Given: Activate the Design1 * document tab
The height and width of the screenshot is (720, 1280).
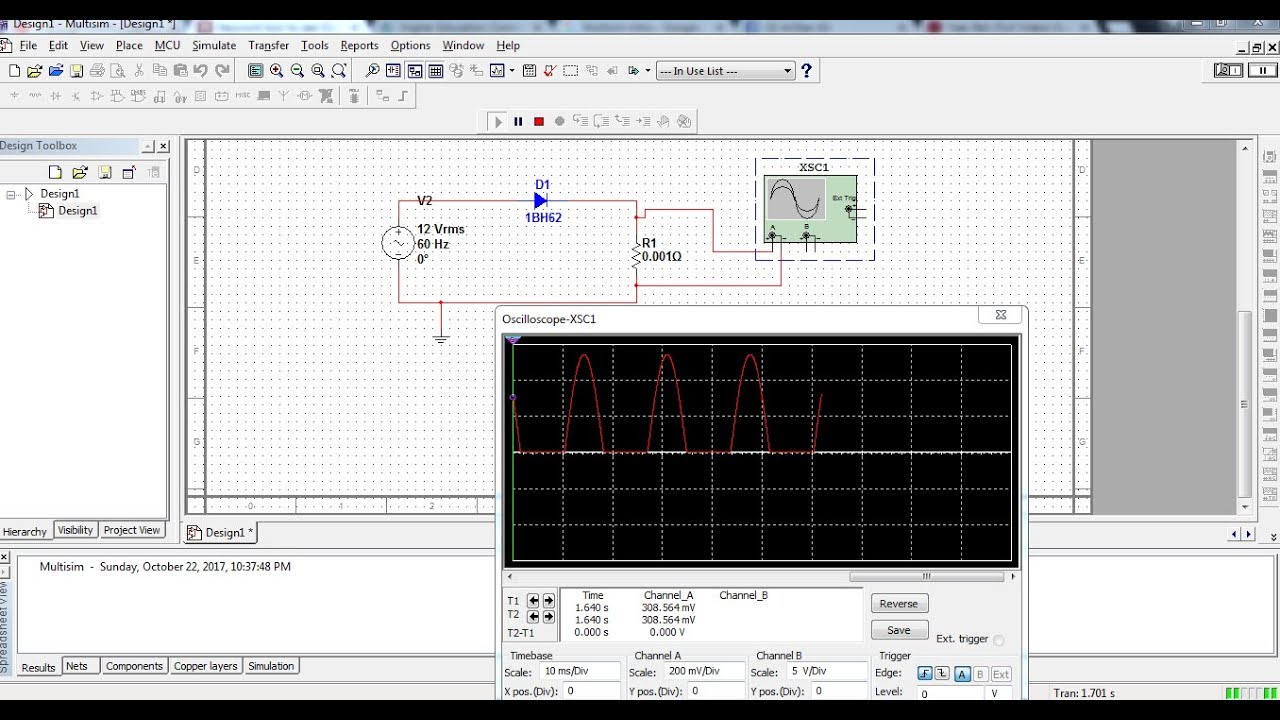Looking at the screenshot, I should tap(221, 533).
